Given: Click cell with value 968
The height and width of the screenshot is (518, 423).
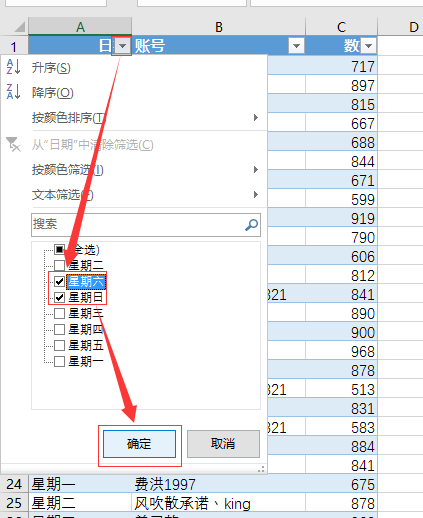Looking at the screenshot, I should tap(341, 351).
